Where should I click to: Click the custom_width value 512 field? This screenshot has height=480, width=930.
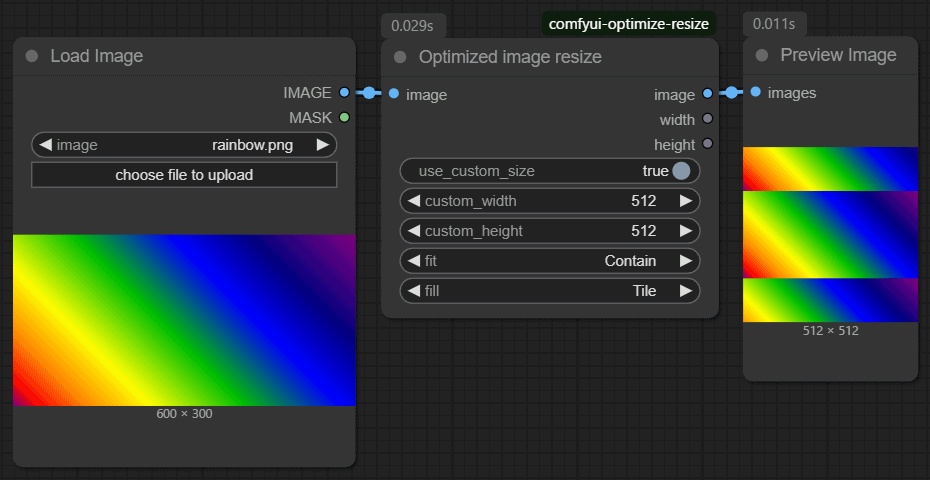[x=643, y=201]
